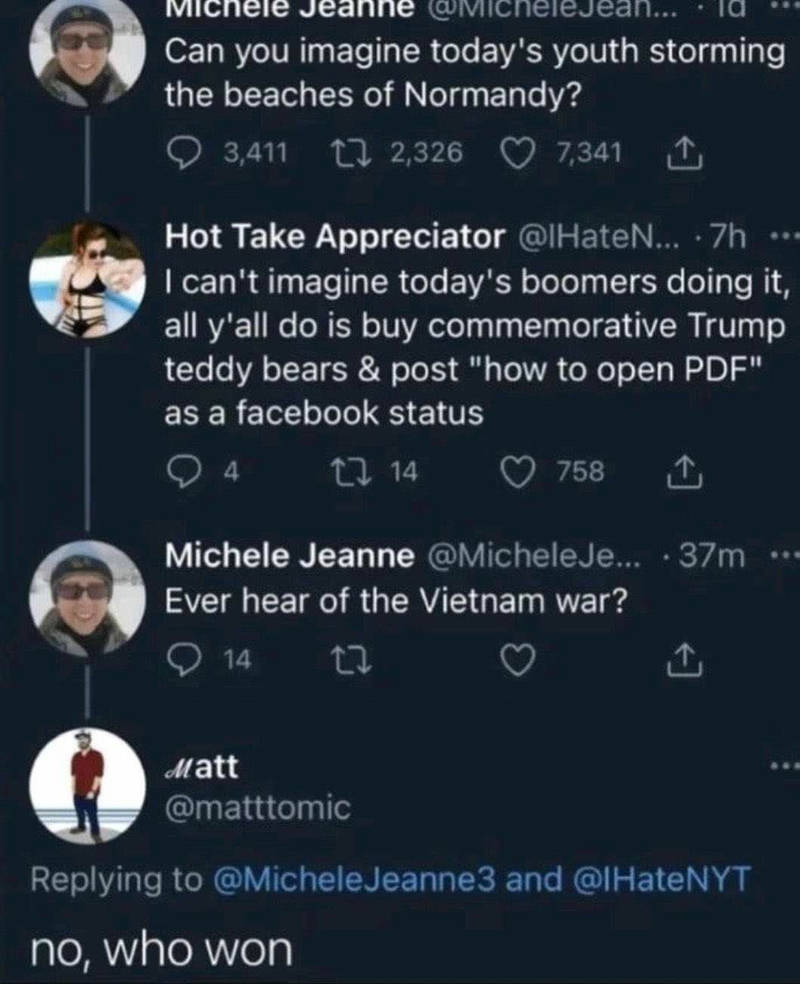800x984 pixels.
Task: Like the tweet with 7,341 likes
Action: (x=518, y=153)
